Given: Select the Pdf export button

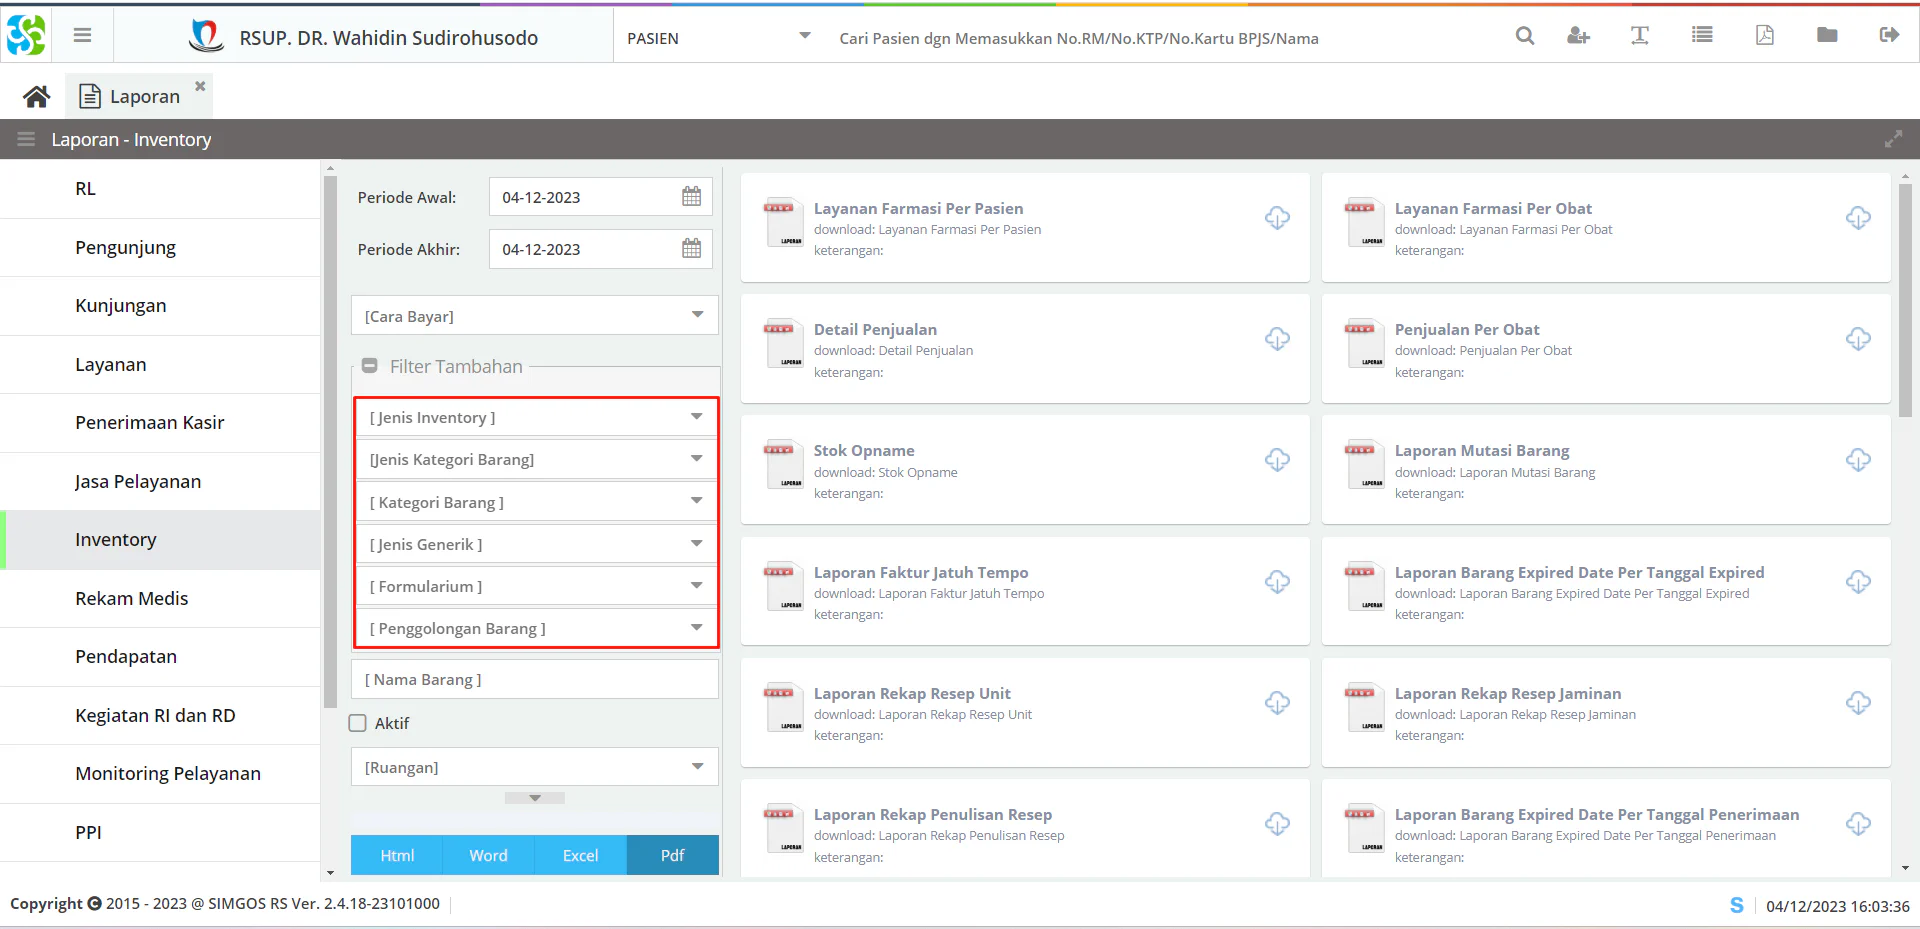Looking at the screenshot, I should (x=672, y=855).
